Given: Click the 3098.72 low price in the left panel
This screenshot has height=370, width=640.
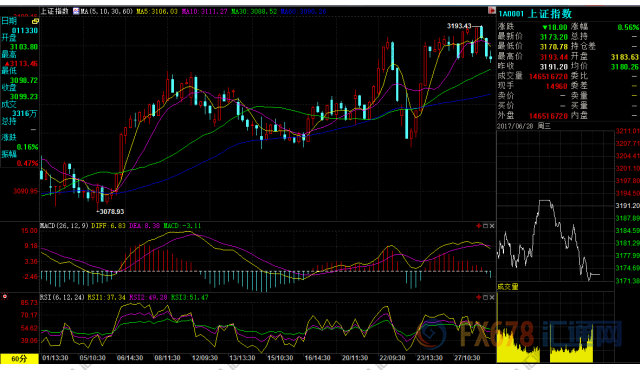Looking at the screenshot, I should tap(24, 80).
